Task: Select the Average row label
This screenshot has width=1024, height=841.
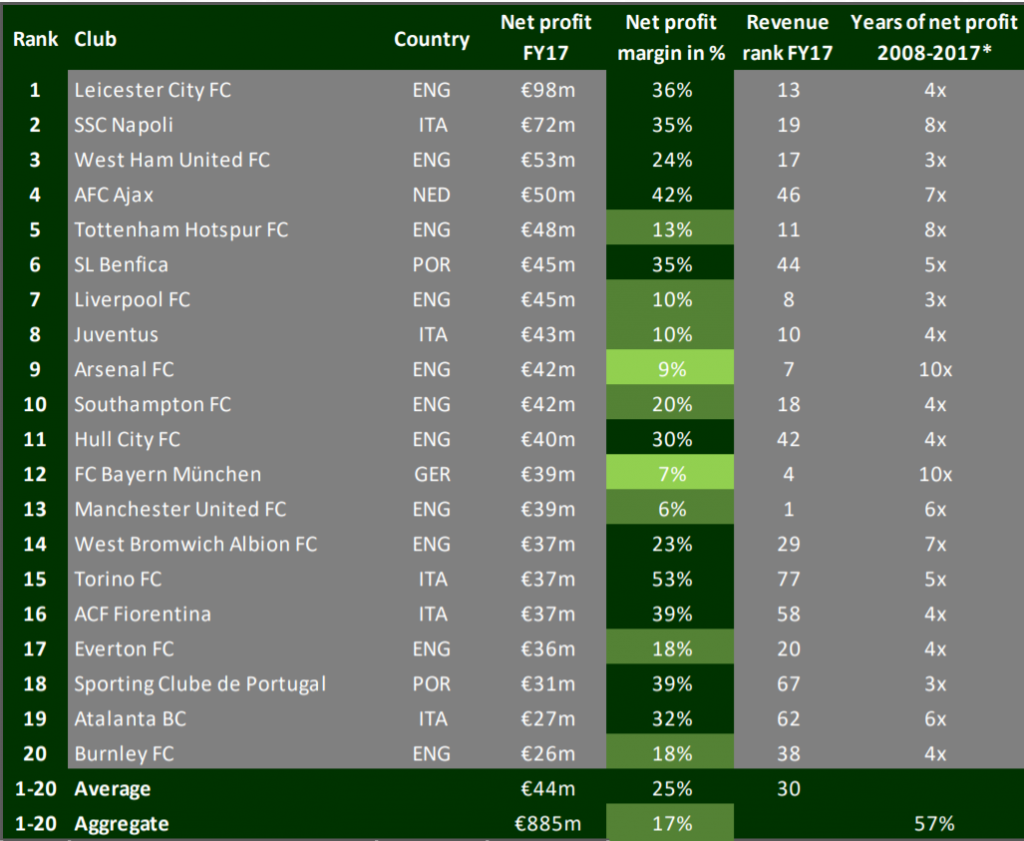Action: (x=112, y=789)
